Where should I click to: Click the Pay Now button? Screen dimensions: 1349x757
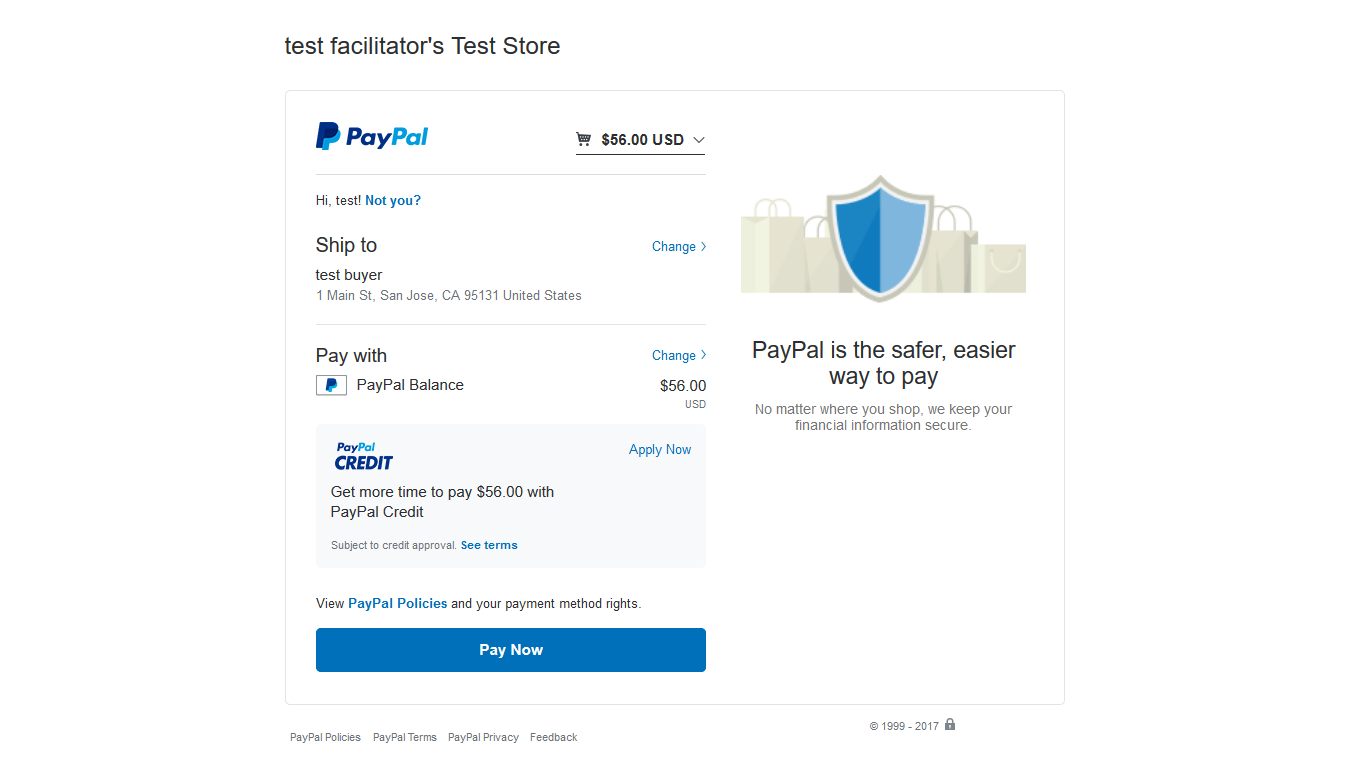pyautogui.click(x=510, y=649)
